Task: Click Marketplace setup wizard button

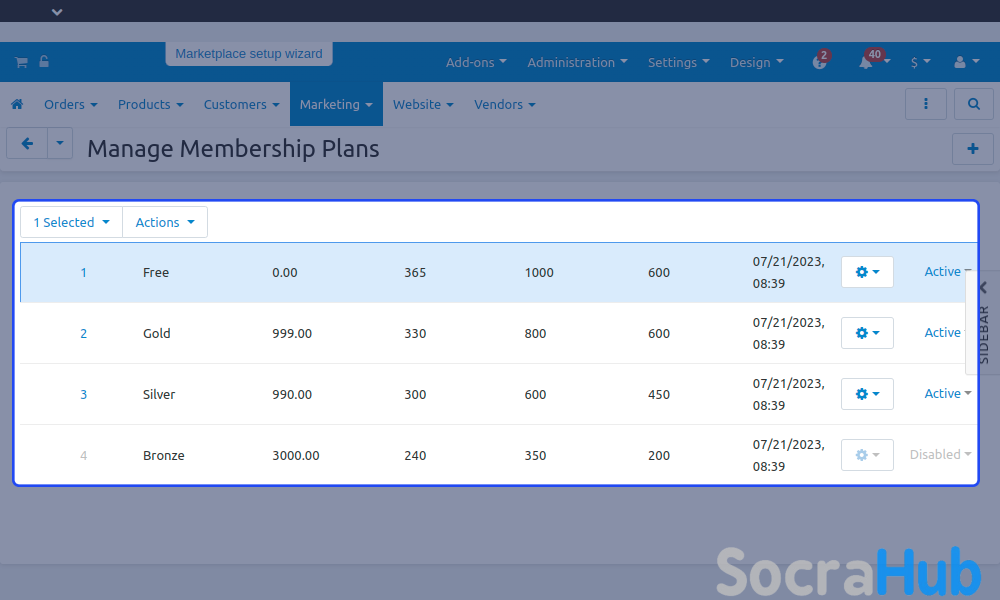Action: 249,54
